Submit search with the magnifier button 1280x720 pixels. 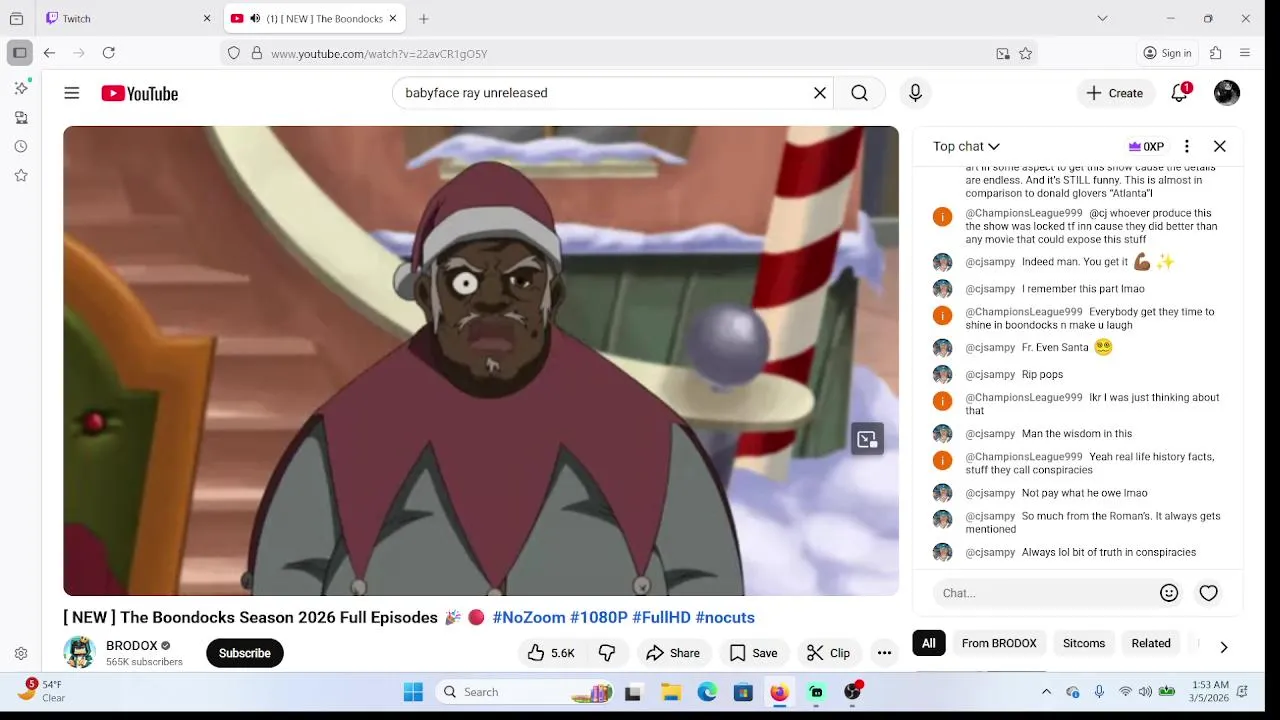(859, 93)
